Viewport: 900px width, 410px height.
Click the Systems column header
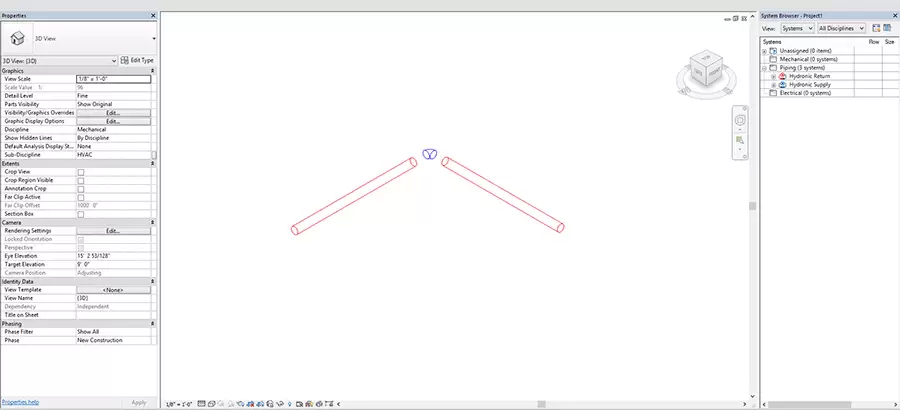[x=772, y=42]
